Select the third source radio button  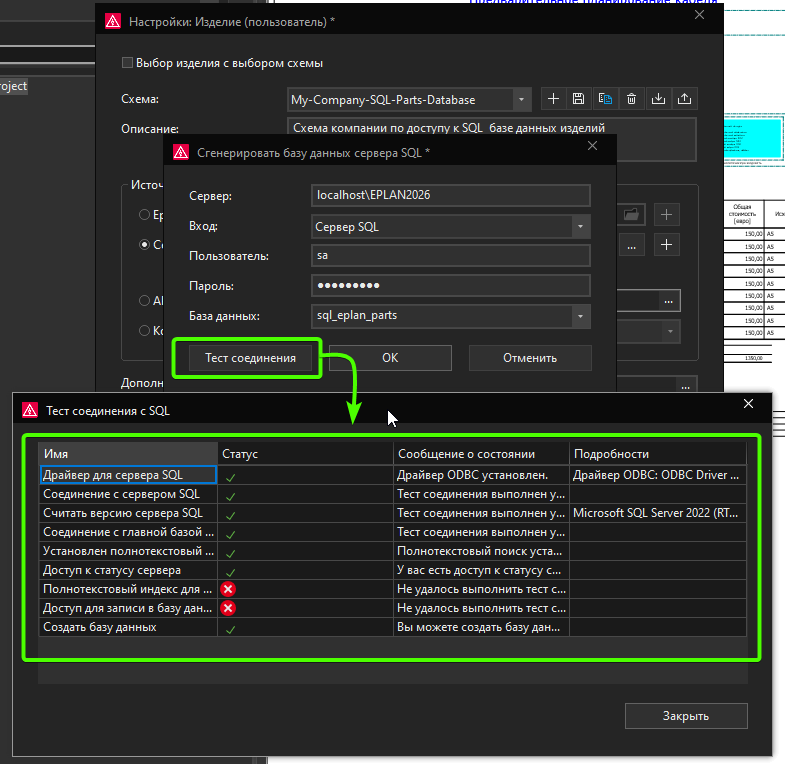pos(144,300)
